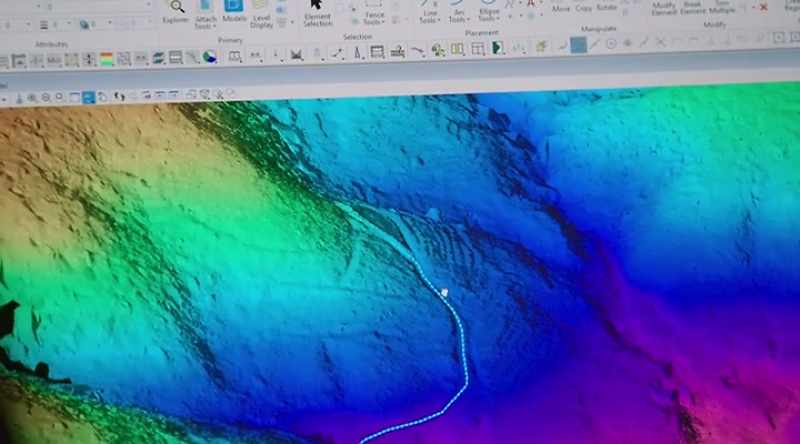800x444 pixels.
Task: Click the pie-chart toolbar icon
Action: [x=209, y=57]
